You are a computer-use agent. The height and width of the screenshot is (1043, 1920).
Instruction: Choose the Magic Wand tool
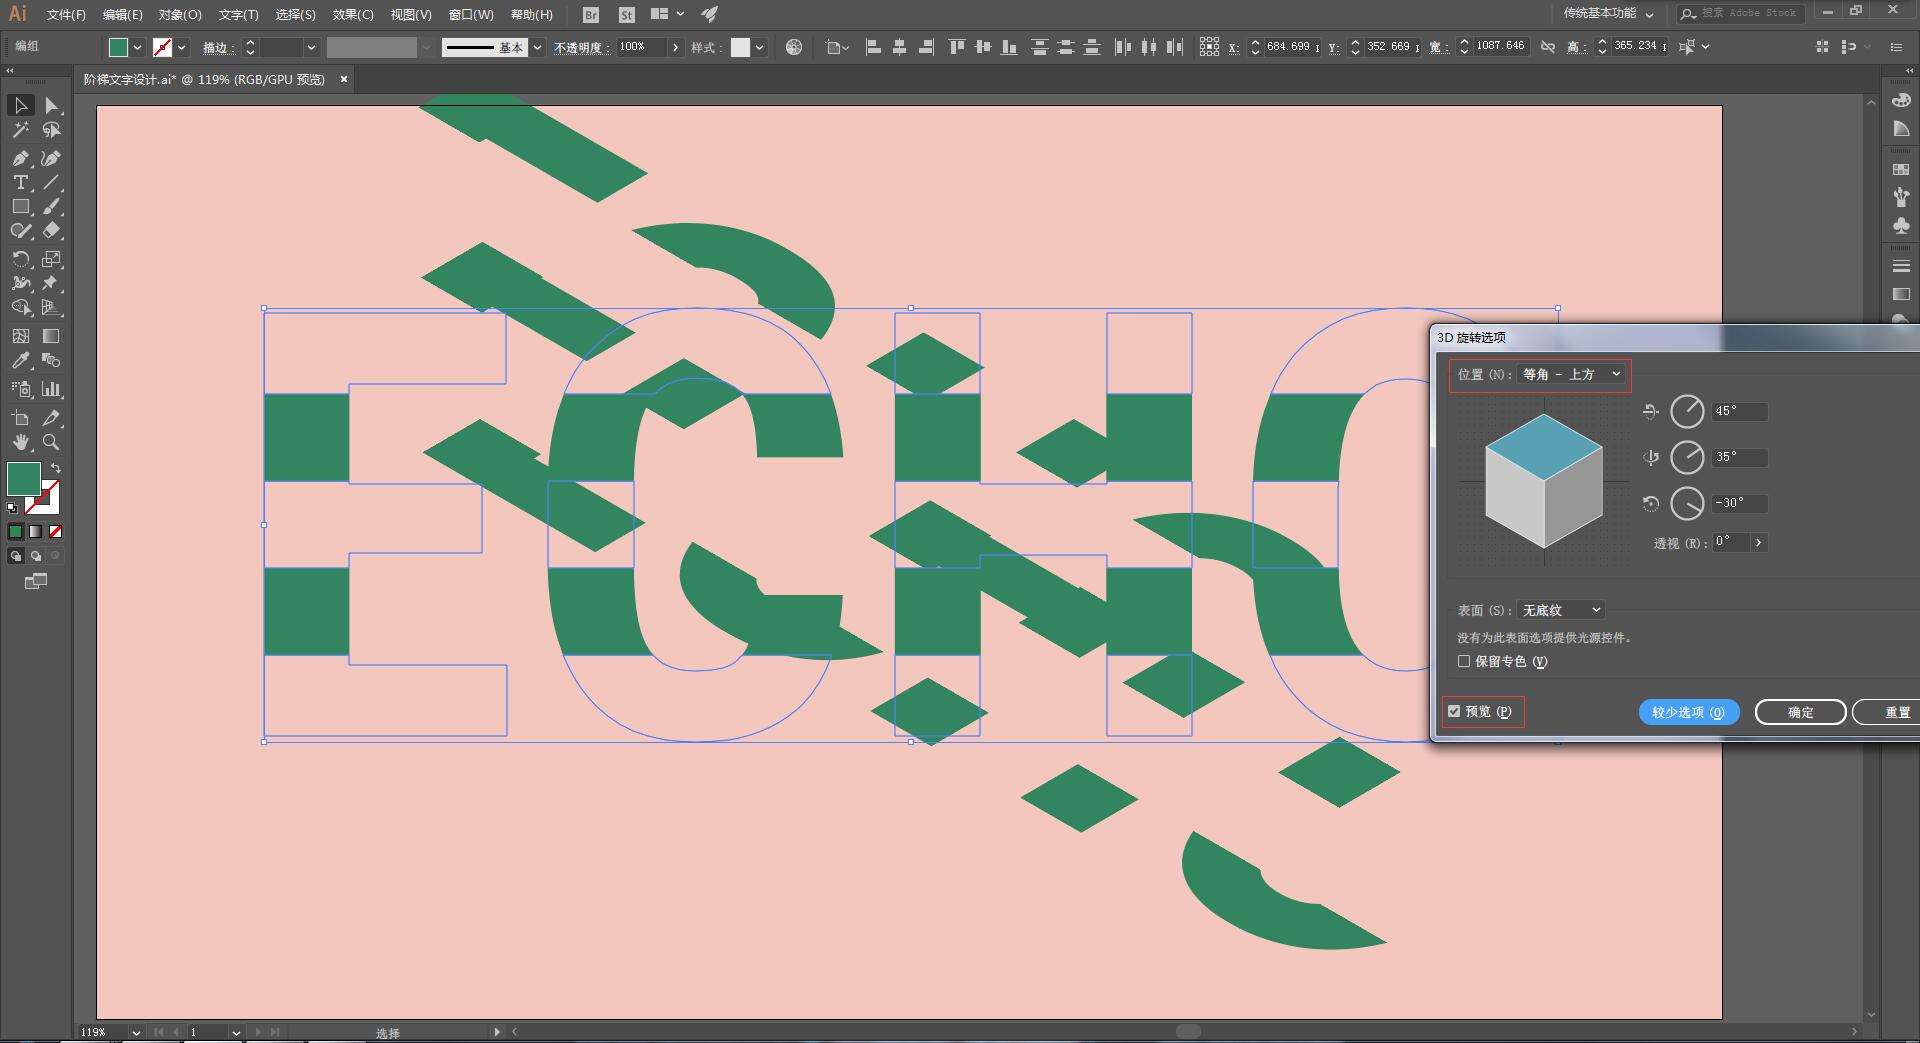[x=20, y=131]
